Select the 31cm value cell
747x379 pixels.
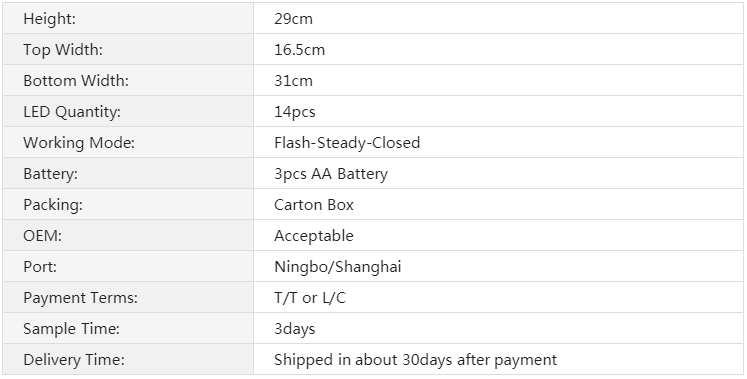click(x=498, y=80)
